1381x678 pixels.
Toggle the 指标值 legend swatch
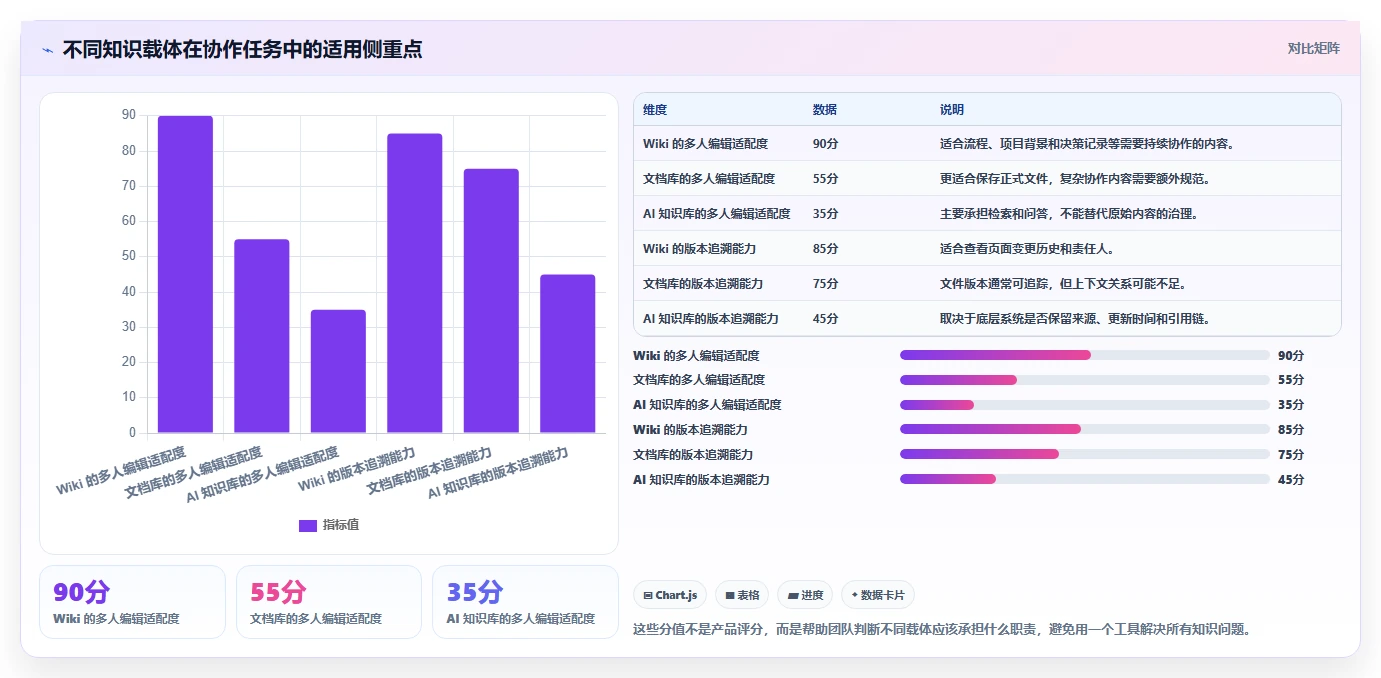308,525
